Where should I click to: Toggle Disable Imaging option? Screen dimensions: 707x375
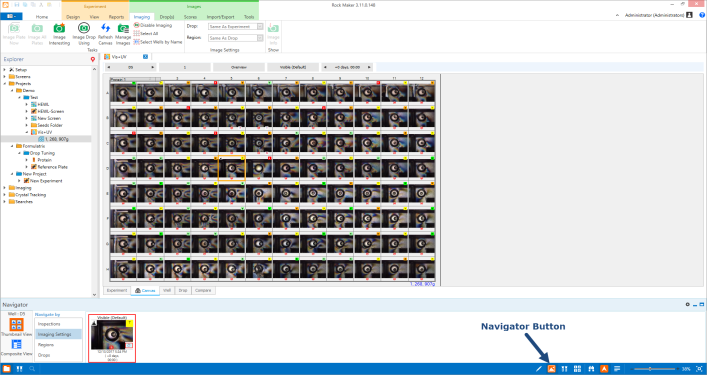[153, 25]
